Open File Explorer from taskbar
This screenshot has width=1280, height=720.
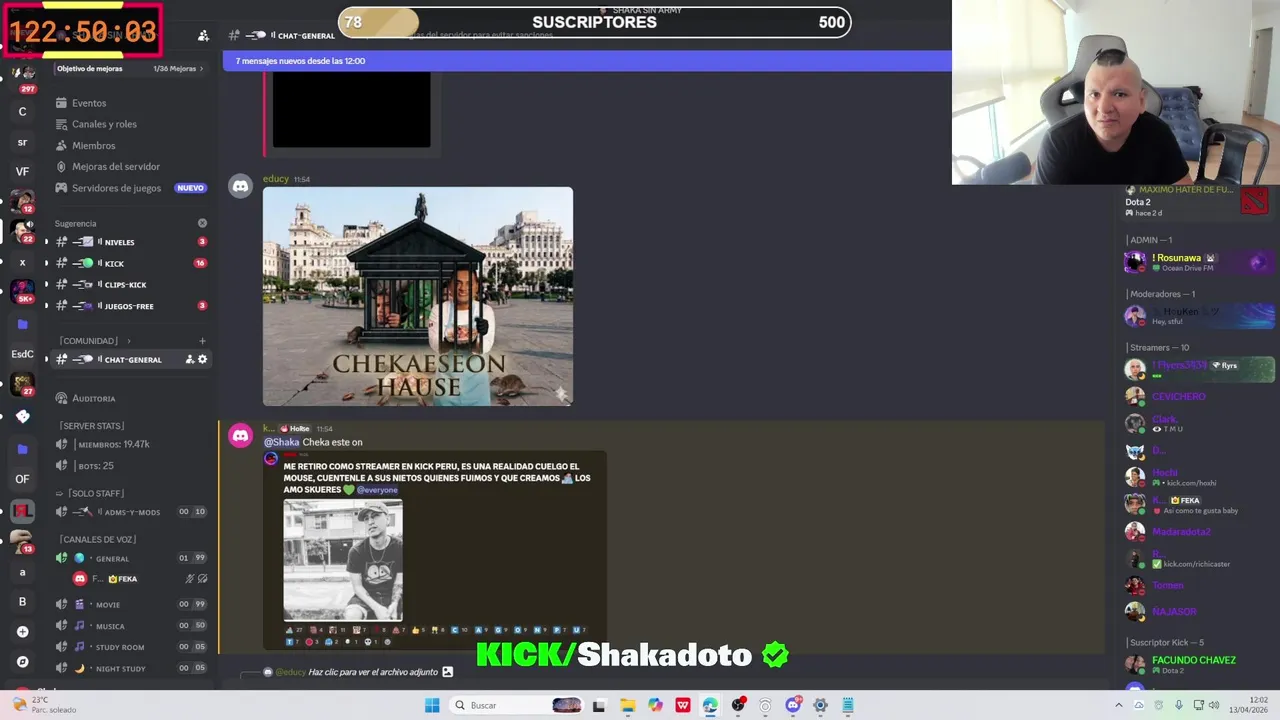(x=627, y=705)
